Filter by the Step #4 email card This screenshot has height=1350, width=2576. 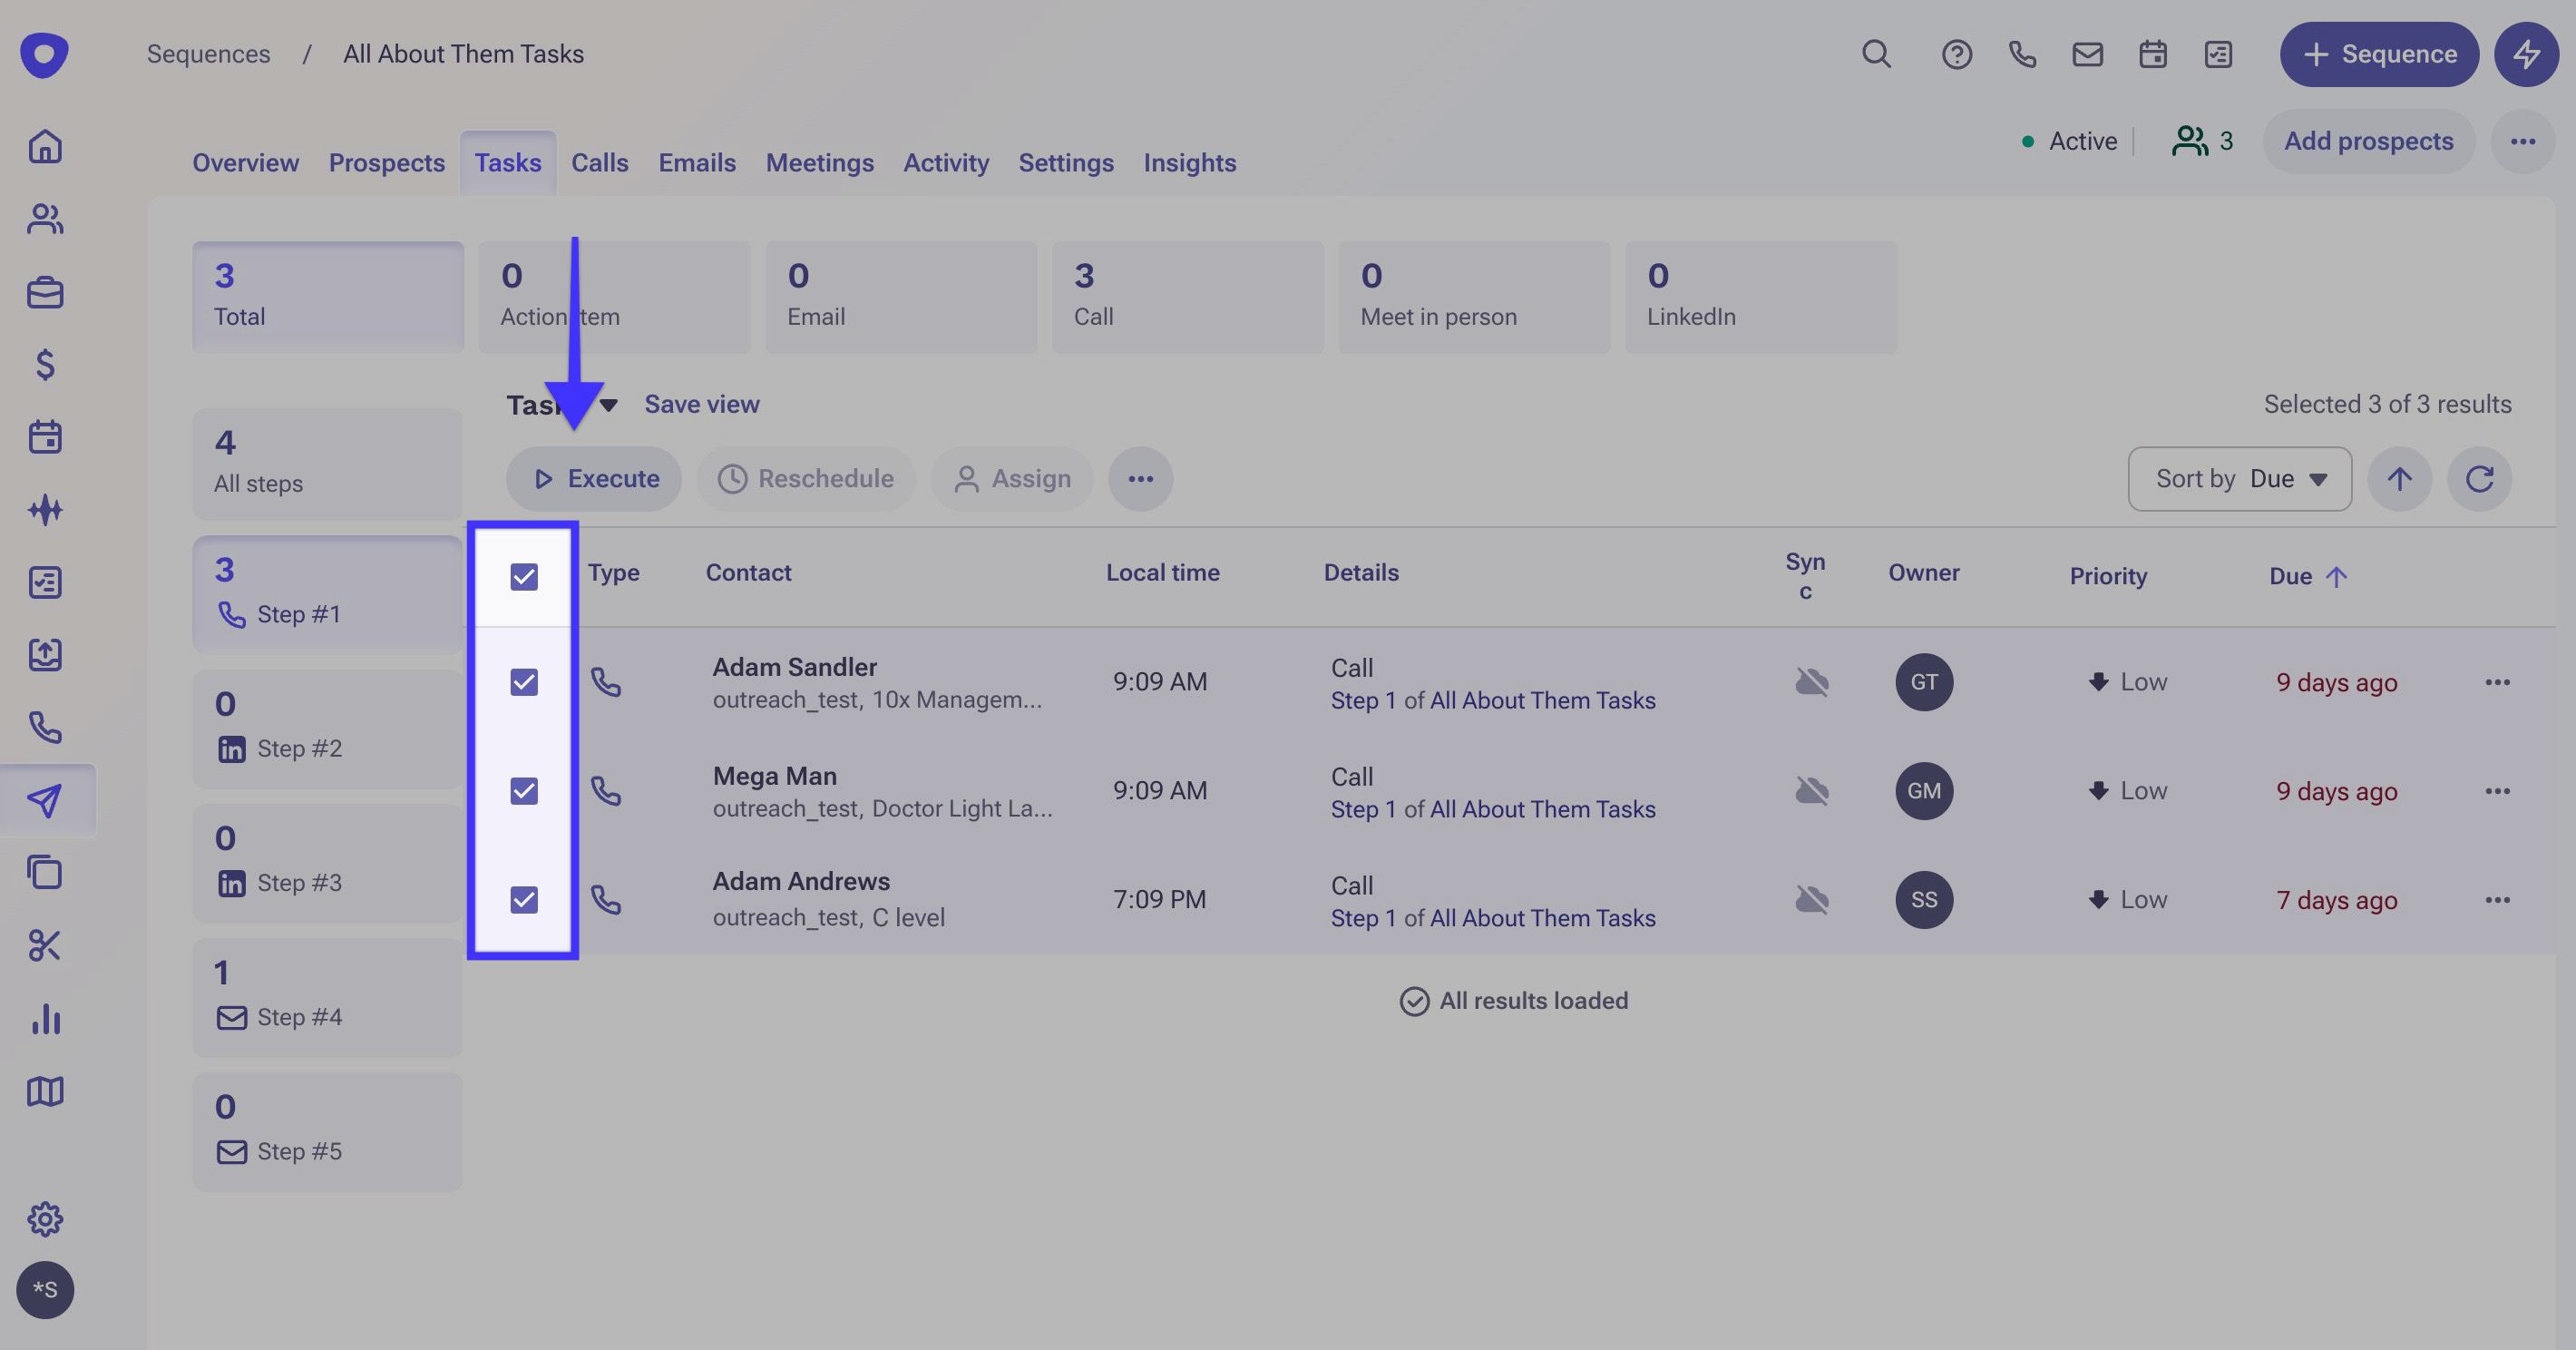click(327, 996)
